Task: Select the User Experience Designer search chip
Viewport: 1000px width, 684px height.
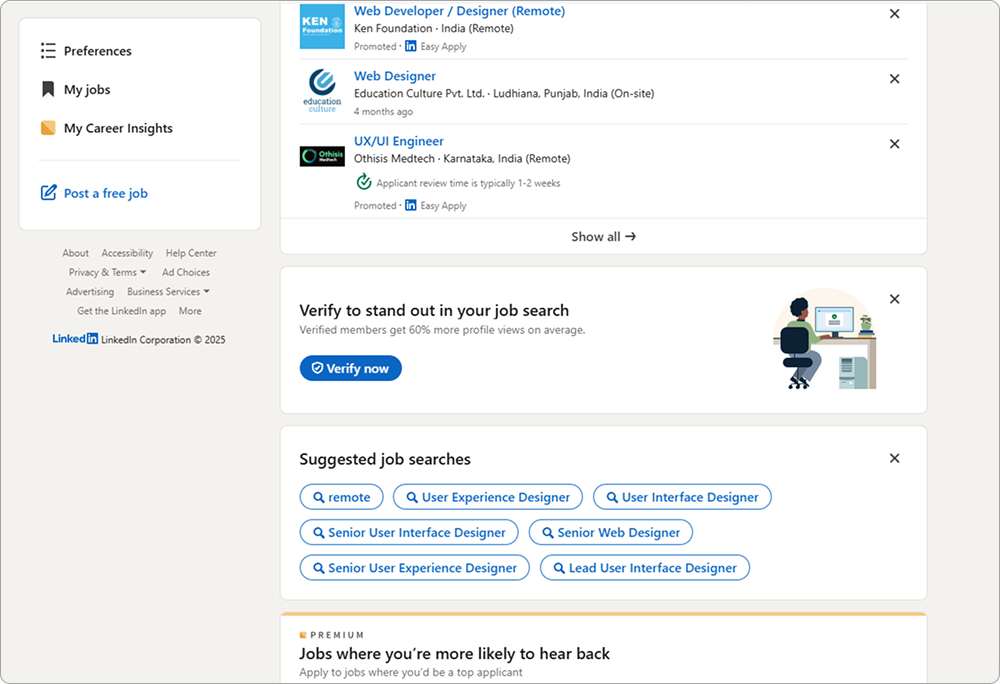Action: pos(488,497)
